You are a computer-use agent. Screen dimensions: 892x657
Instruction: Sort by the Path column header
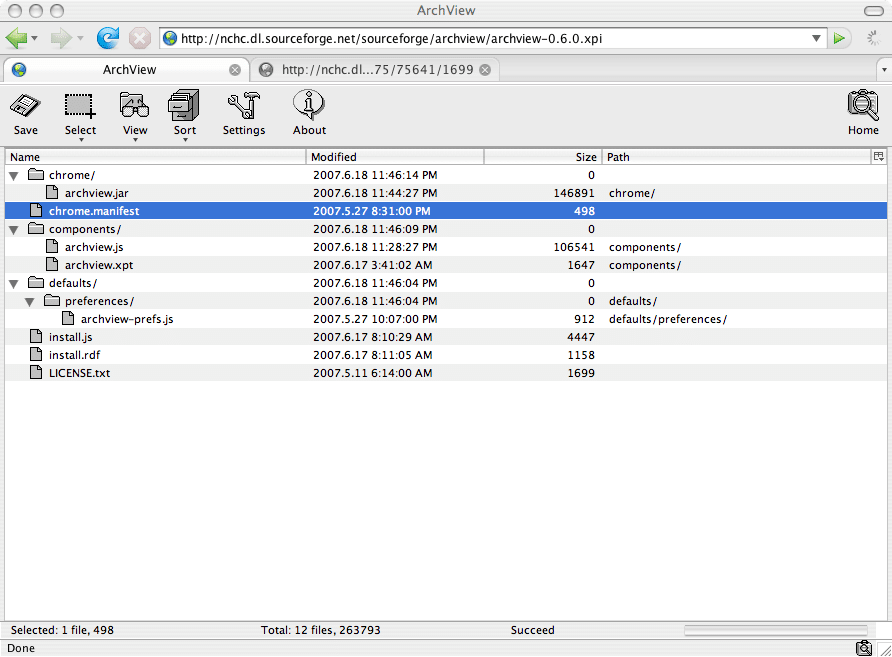737,157
